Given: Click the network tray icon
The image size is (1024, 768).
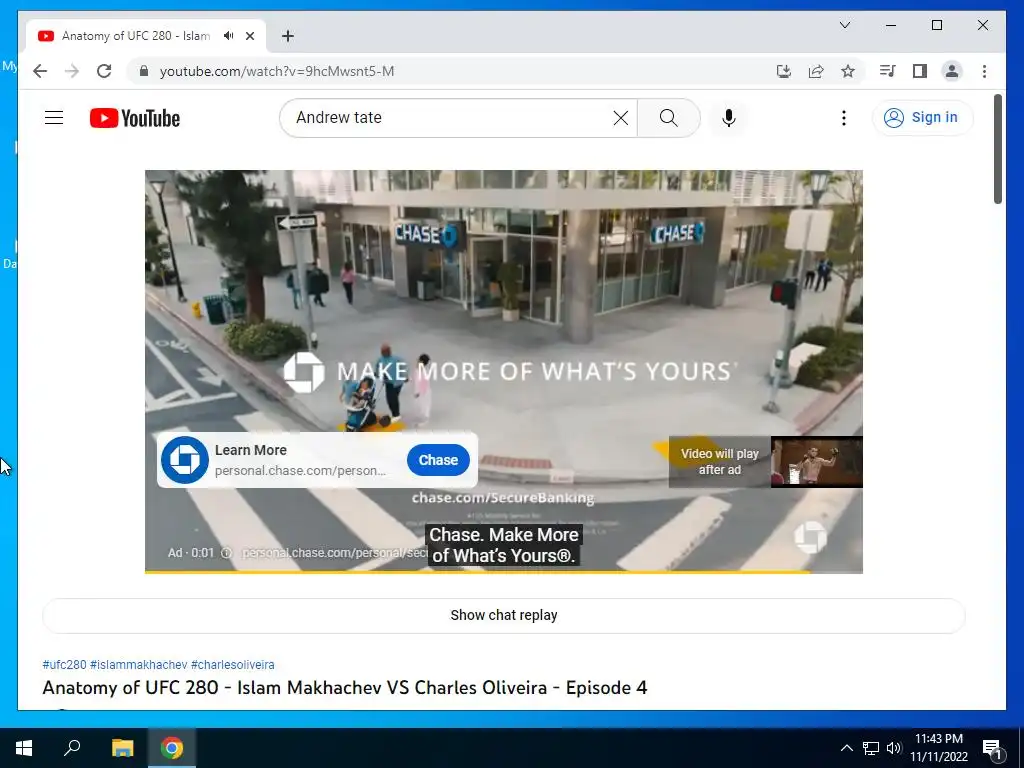Looking at the screenshot, I should click(871, 748).
